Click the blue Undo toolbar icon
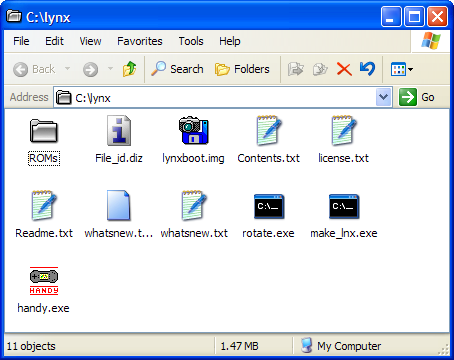The image size is (454, 360). (367, 69)
